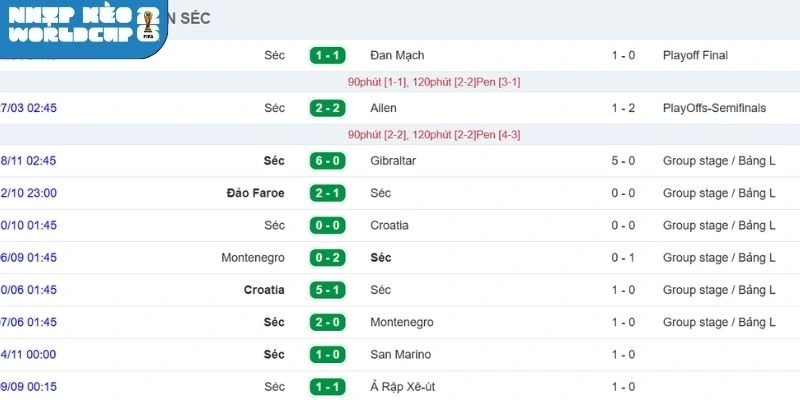Select the 1-0 score badge for San Marino
The image size is (800, 400).
[327, 354]
